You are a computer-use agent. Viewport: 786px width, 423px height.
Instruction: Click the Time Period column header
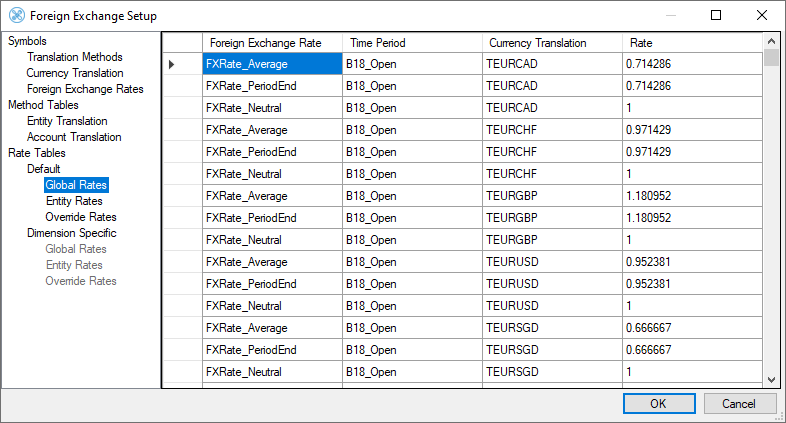(x=376, y=43)
